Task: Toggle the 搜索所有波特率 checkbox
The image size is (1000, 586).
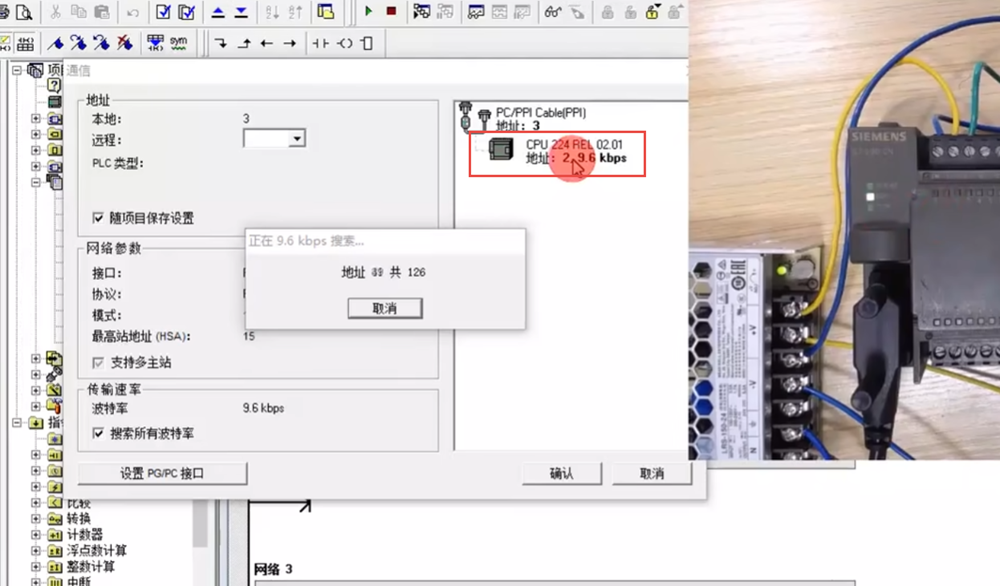Action: tap(98, 434)
